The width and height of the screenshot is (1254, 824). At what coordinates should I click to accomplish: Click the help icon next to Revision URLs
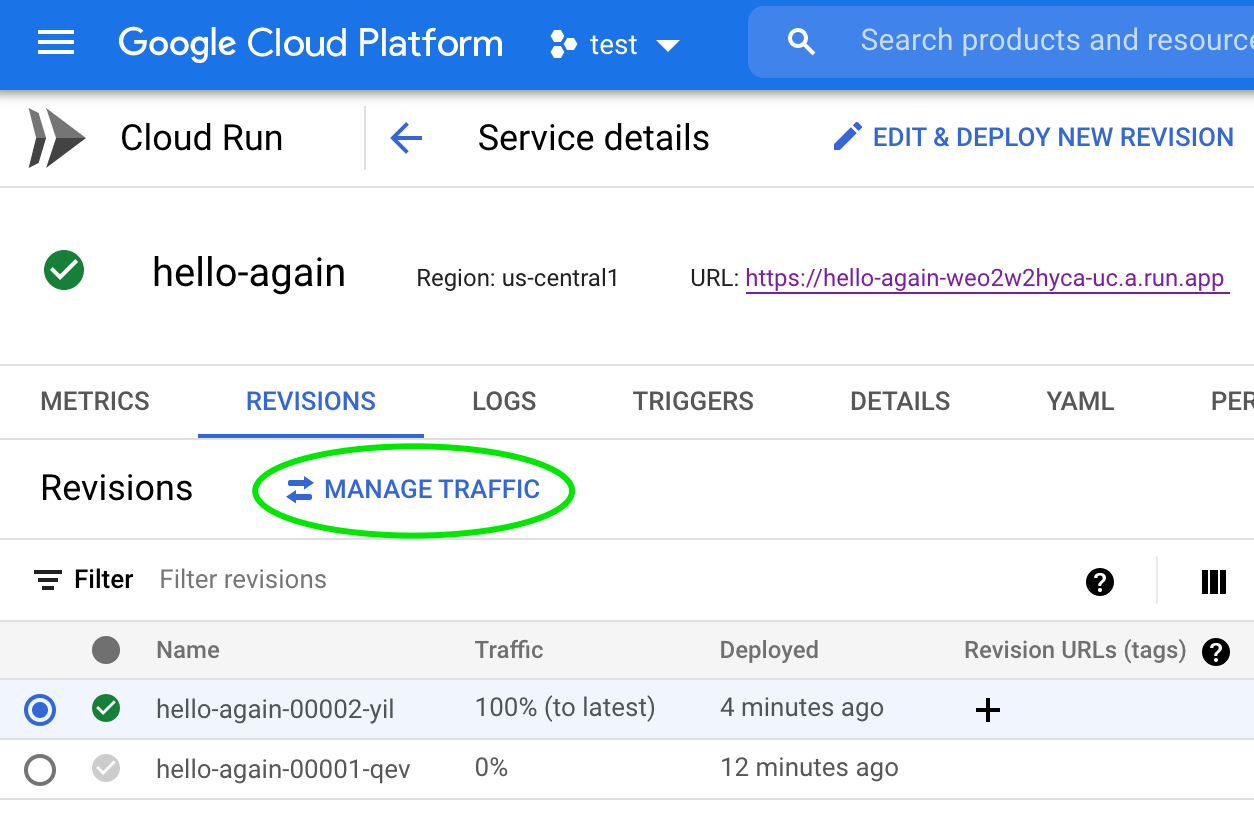tap(1216, 651)
